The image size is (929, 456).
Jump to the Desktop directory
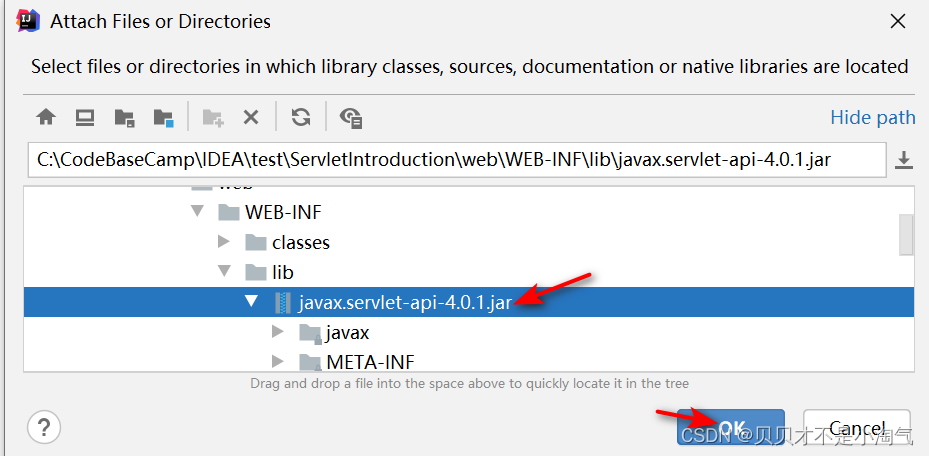tap(85, 118)
